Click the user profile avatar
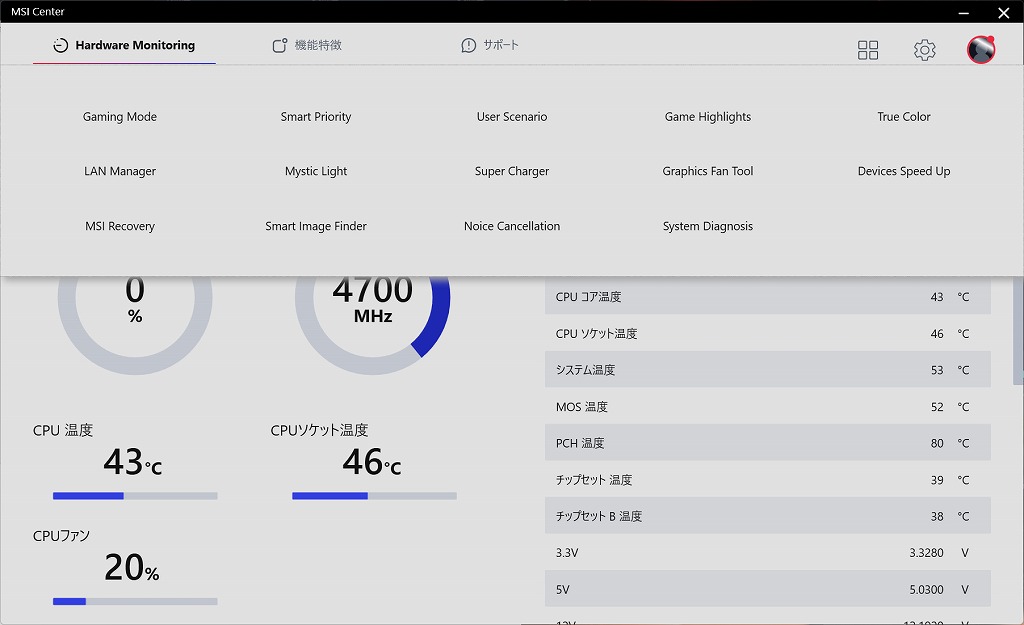1024x625 pixels. (x=981, y=50)
